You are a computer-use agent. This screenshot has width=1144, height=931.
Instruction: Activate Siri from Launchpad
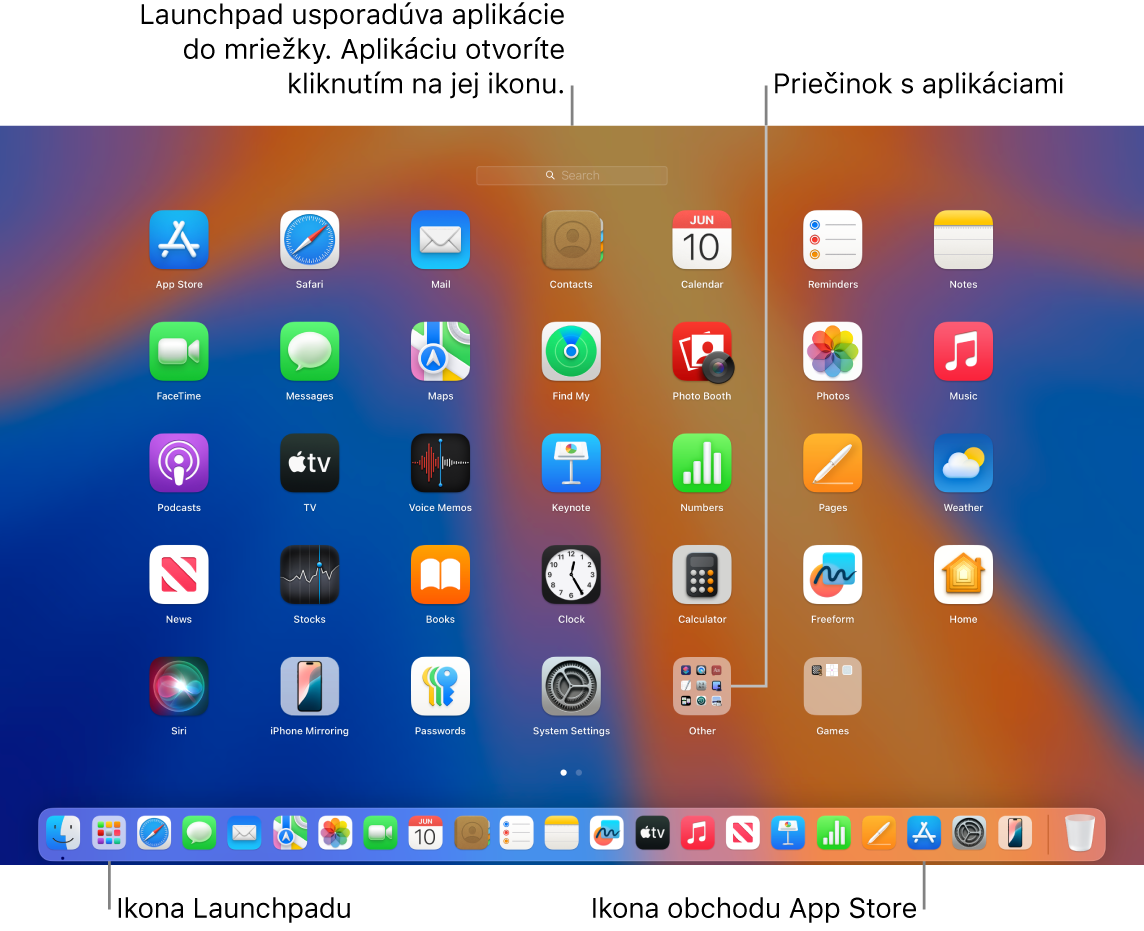tap(179, 687)
